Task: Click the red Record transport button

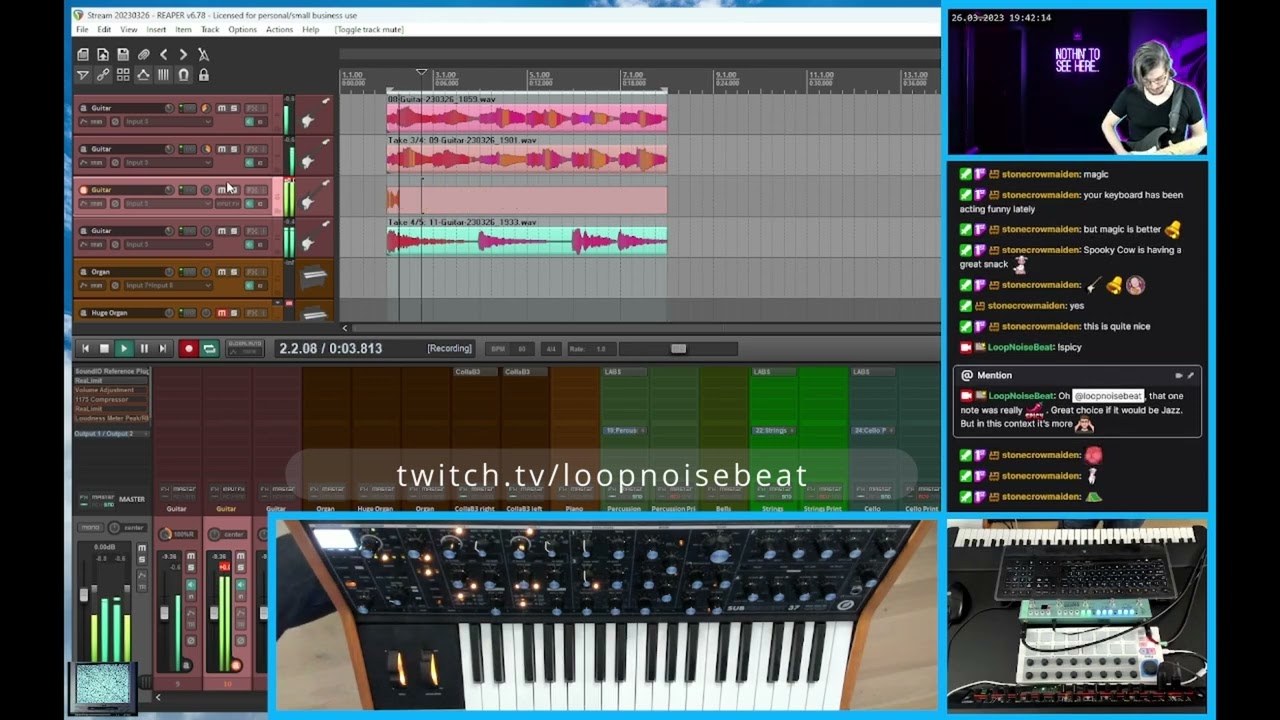Action: point(188,348)
